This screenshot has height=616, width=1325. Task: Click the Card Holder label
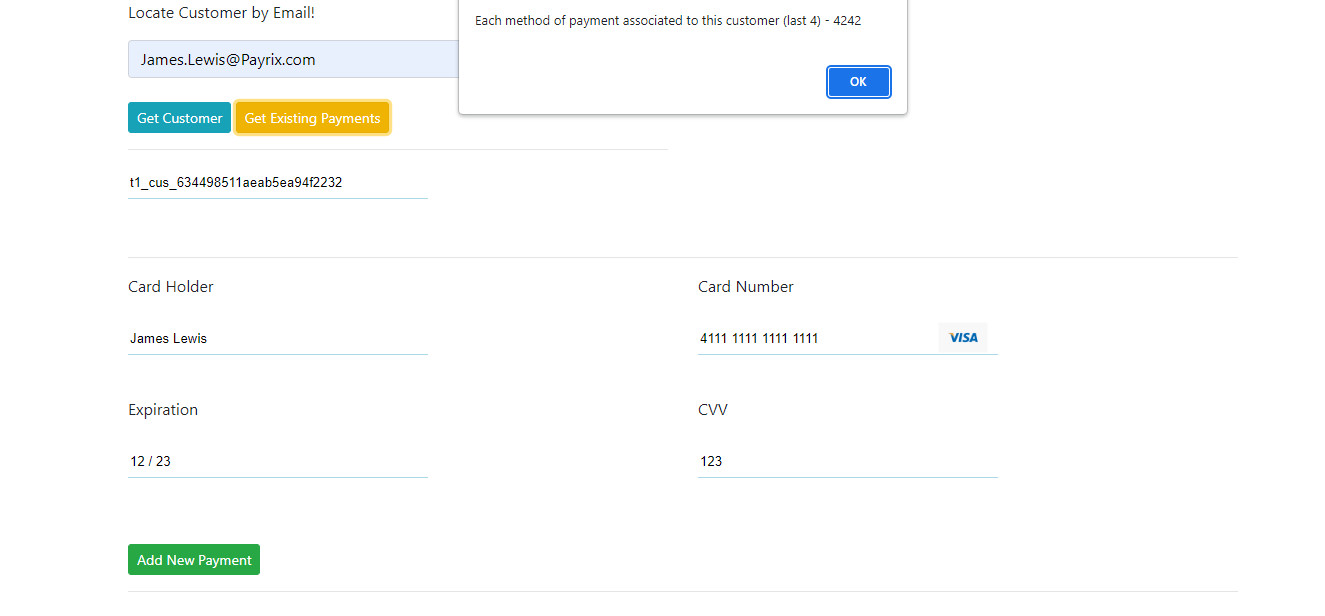point(171,287)
